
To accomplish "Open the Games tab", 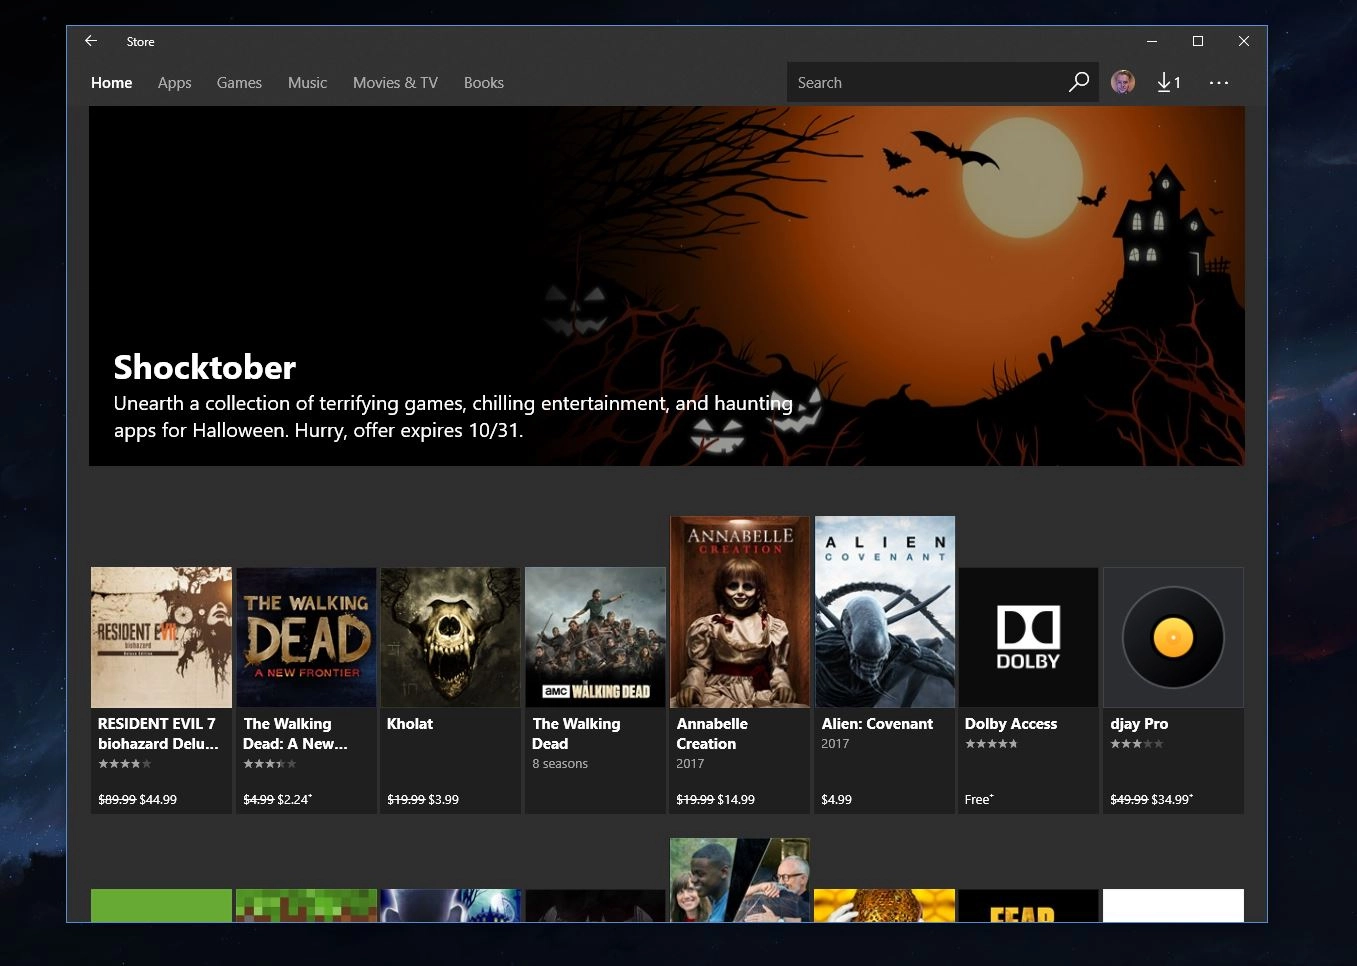I will click(x=239, y=83).
